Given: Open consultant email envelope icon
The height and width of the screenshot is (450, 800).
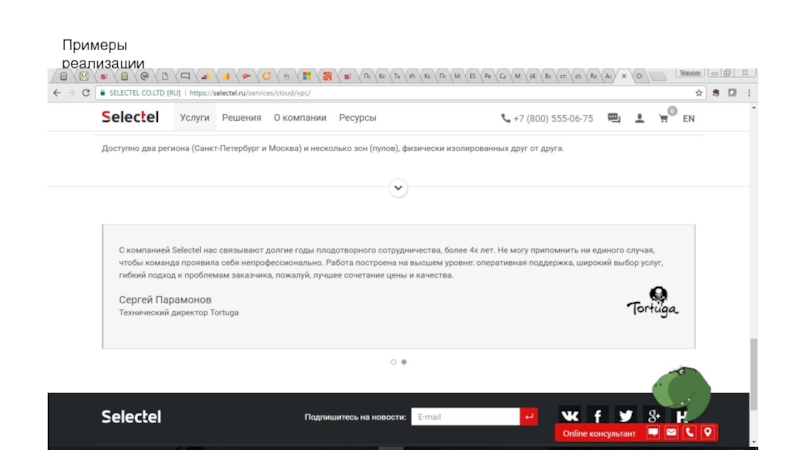Looking at the screenshot, I should coord(671,433).
